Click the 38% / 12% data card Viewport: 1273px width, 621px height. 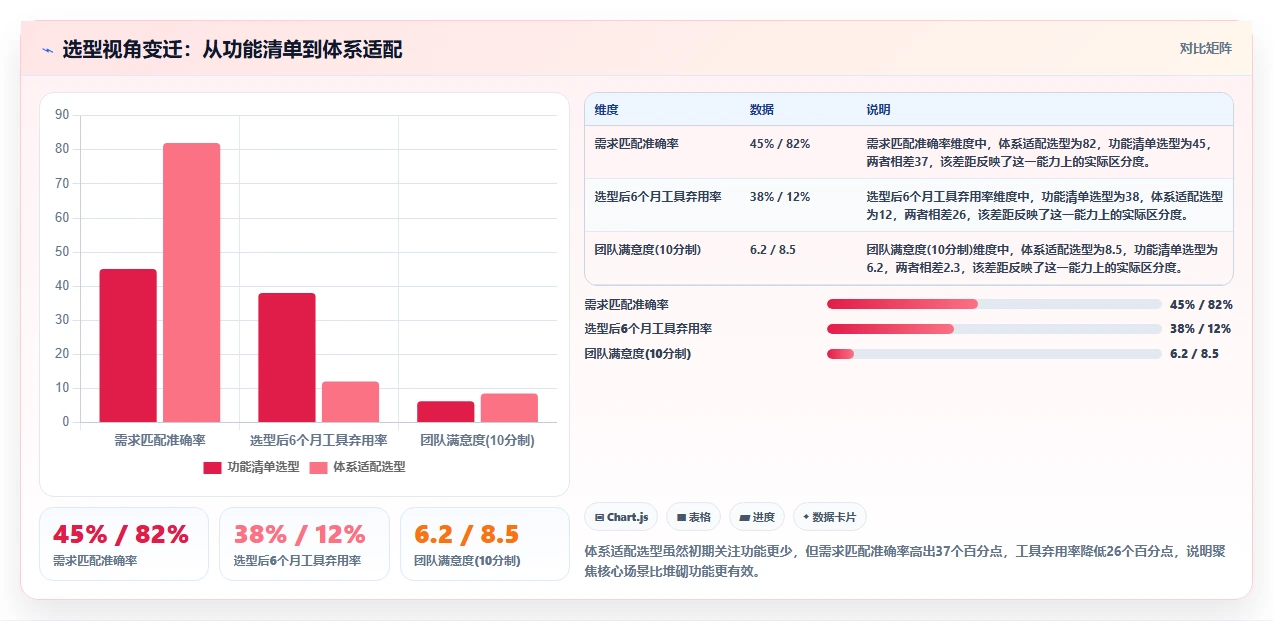[304, 544]
